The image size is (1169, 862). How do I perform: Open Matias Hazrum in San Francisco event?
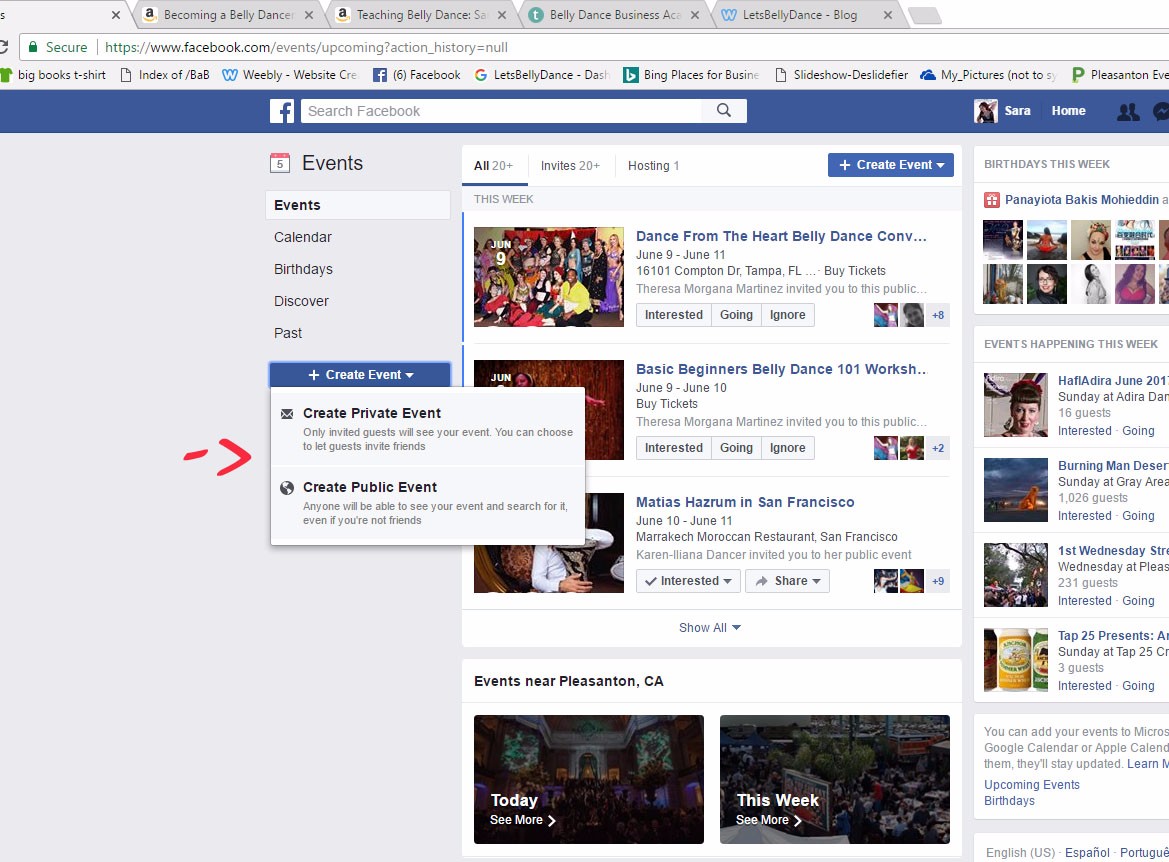[x=745, y=502]
